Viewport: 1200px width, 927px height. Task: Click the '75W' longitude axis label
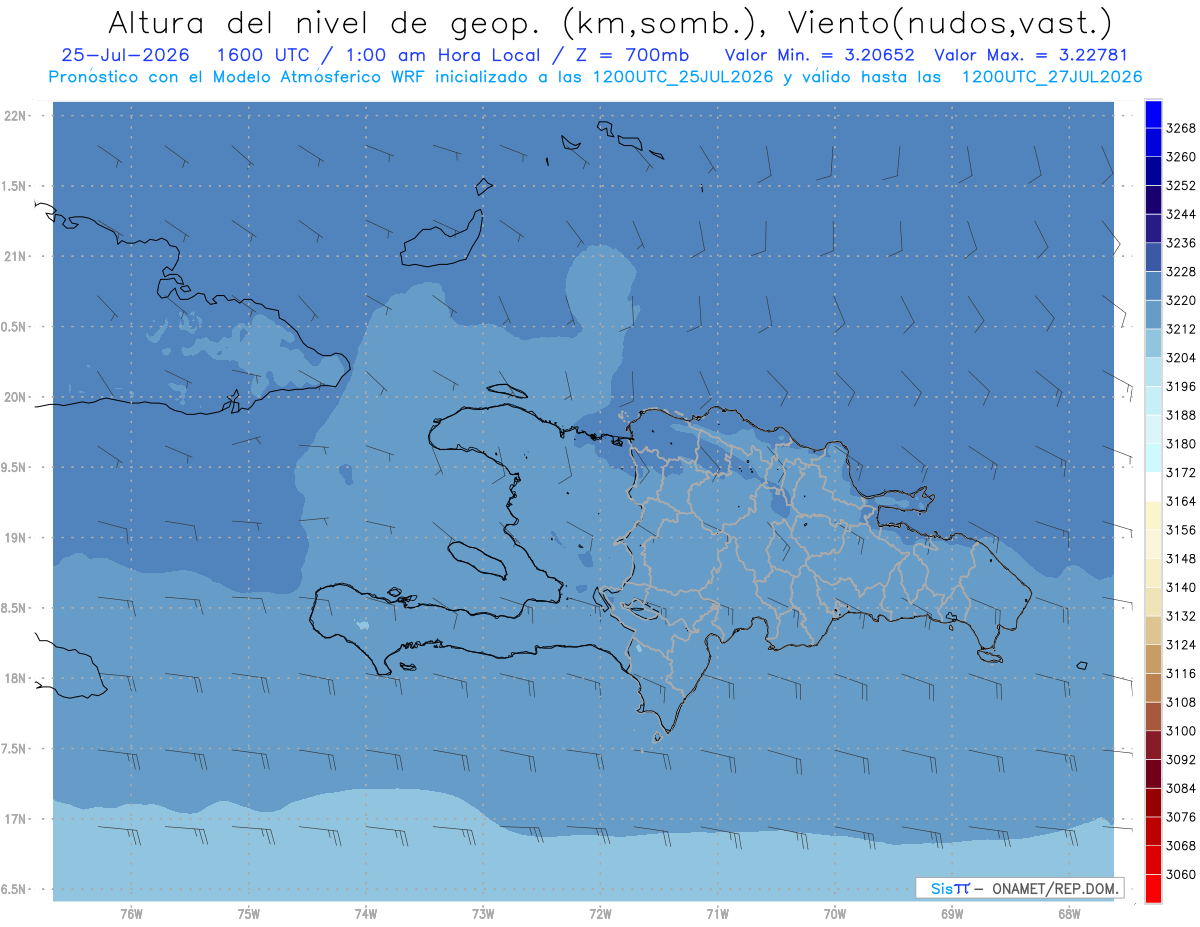248,914
